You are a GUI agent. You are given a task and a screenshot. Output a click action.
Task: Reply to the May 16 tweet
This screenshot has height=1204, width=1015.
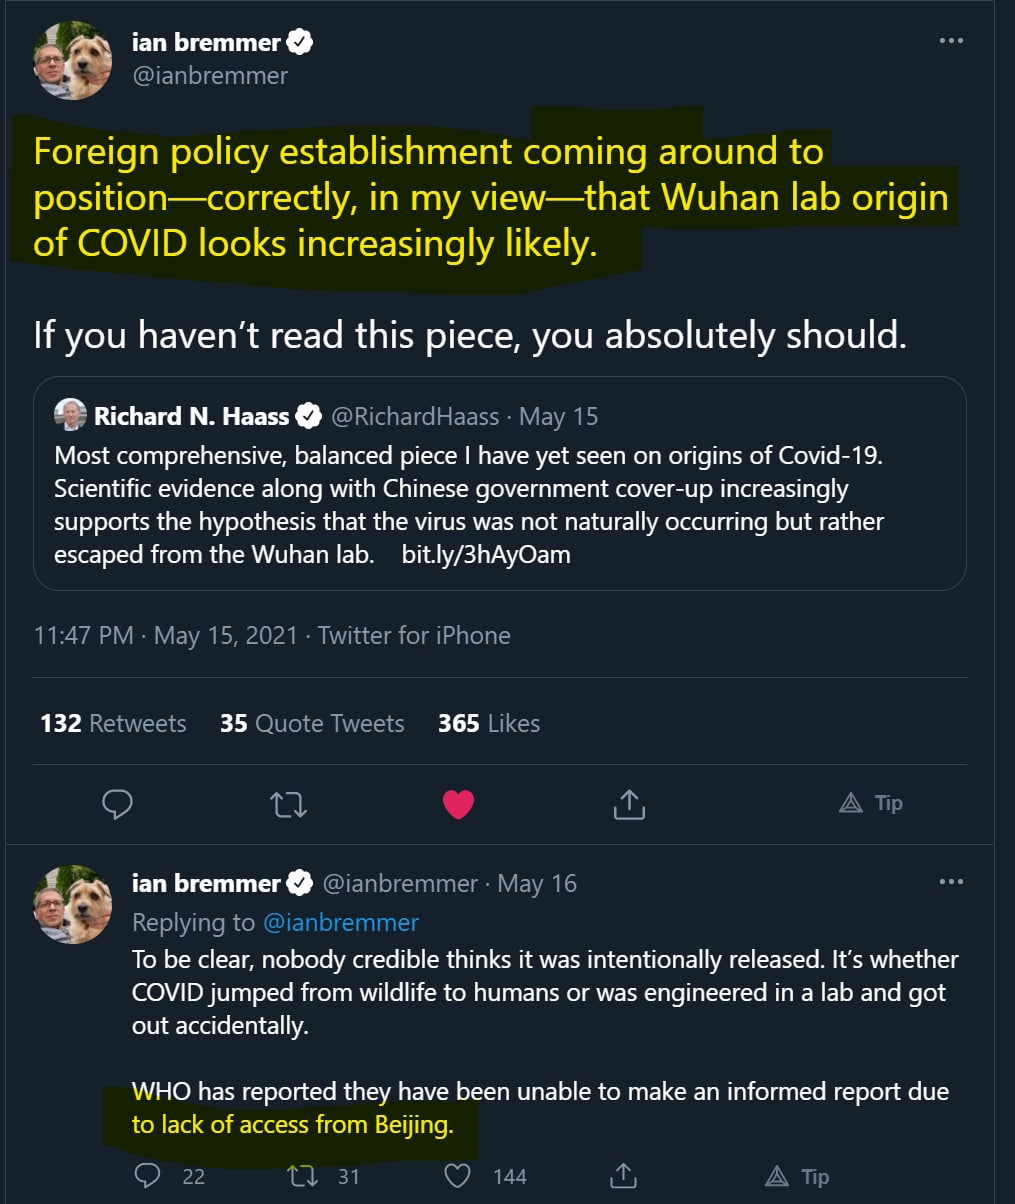pyautogui.click(x=148, y=1176)
